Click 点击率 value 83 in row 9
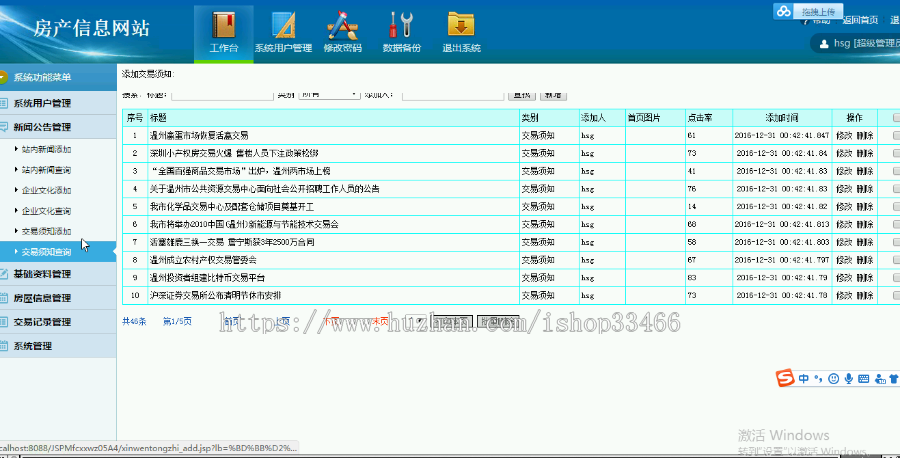Screen dimensions: 900x458 point(692,278)
